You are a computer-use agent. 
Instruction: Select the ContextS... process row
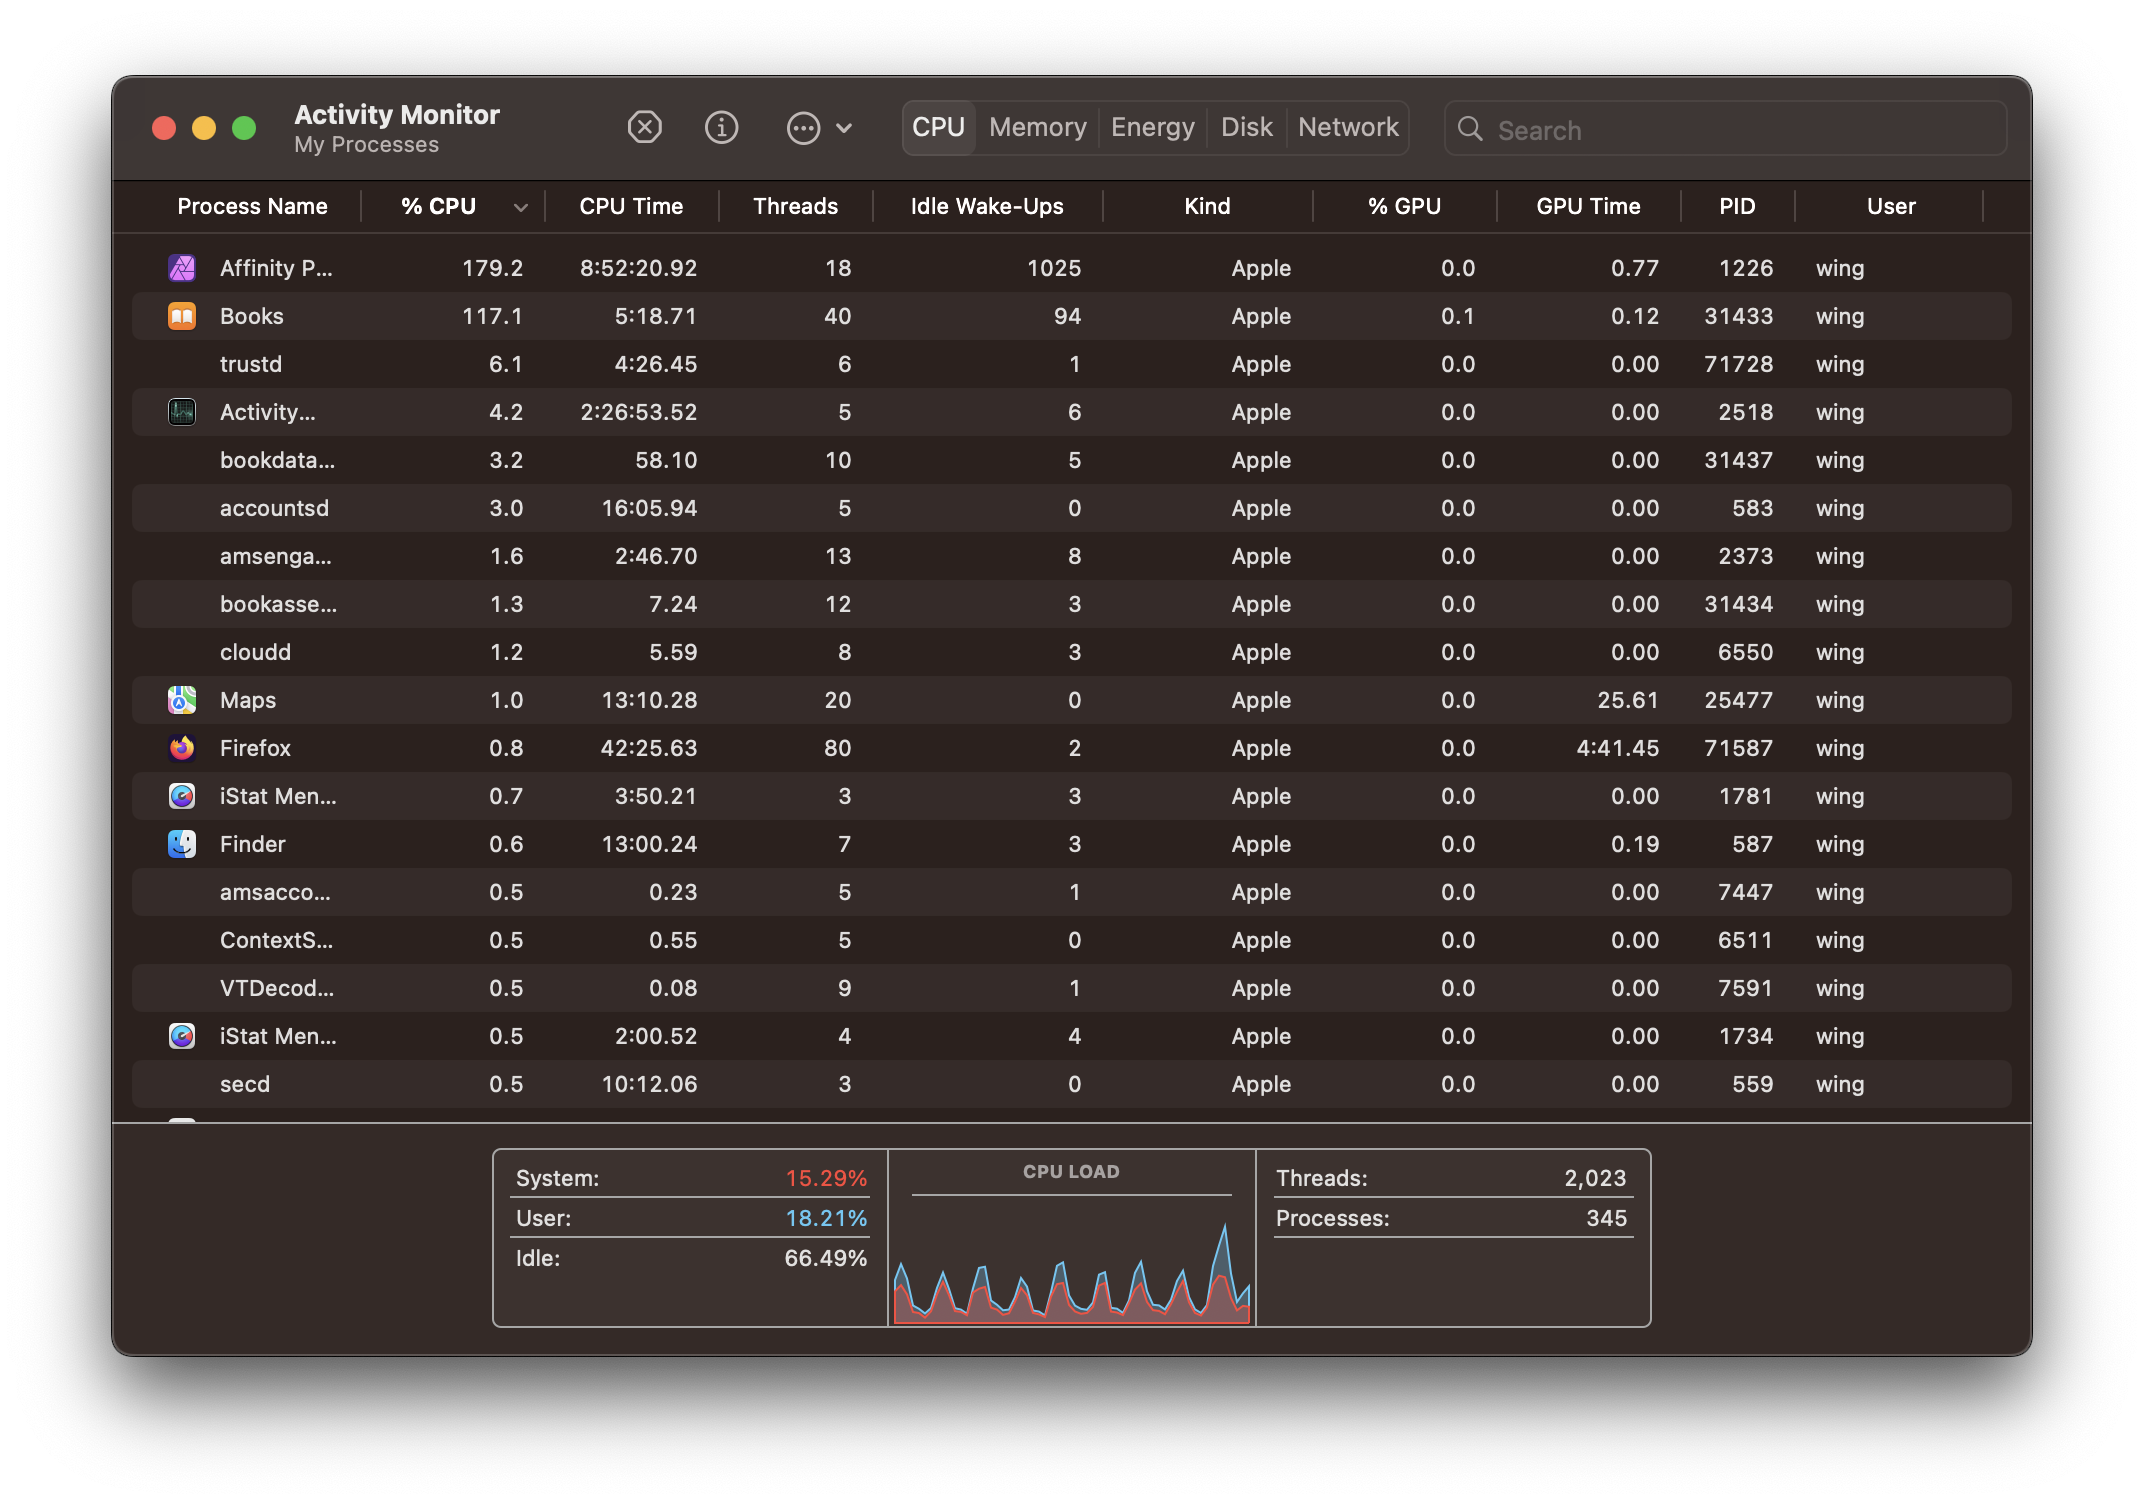[x=1072, y=940]
